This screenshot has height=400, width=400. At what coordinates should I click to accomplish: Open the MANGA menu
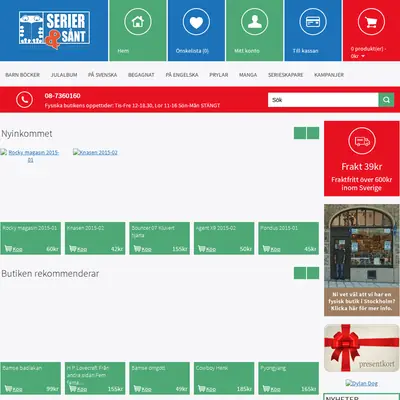pyautogui.click(x=248, y=75)
